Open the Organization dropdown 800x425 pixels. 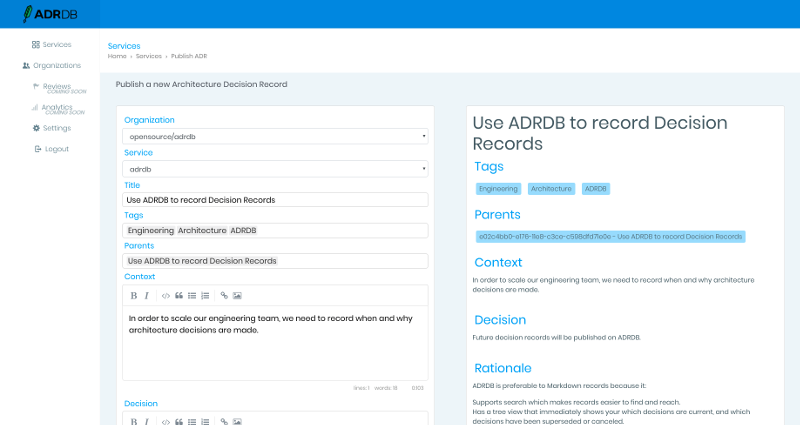(275, 136)
